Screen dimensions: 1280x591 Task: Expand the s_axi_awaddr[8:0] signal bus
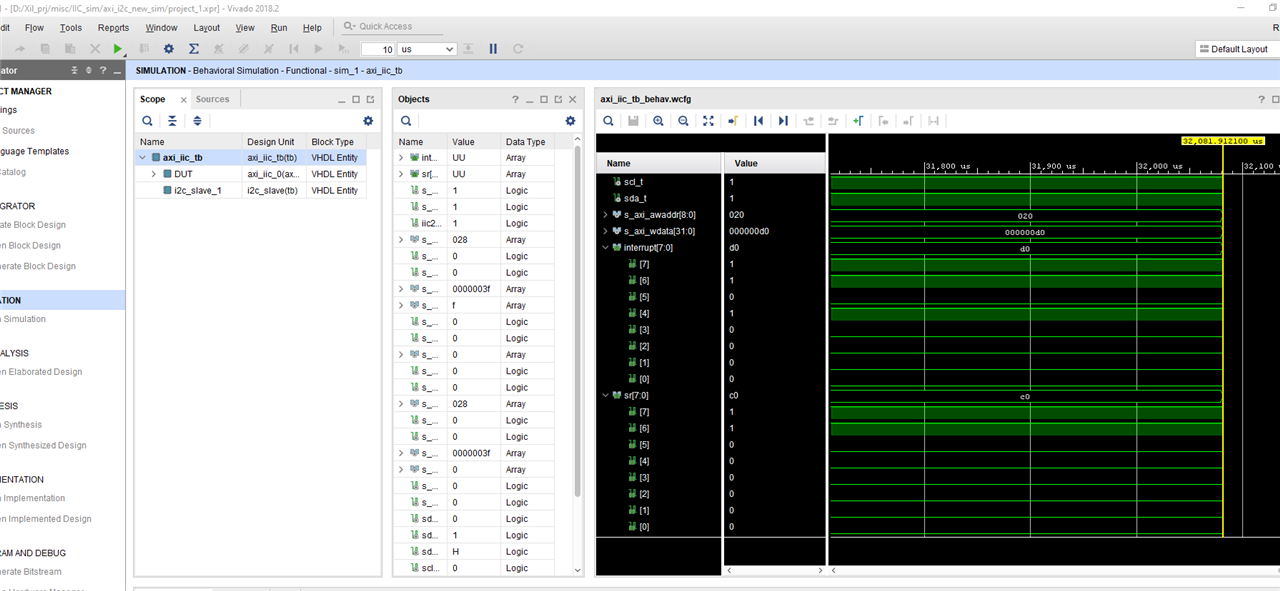pyautogui.click(x=604, y=215)
